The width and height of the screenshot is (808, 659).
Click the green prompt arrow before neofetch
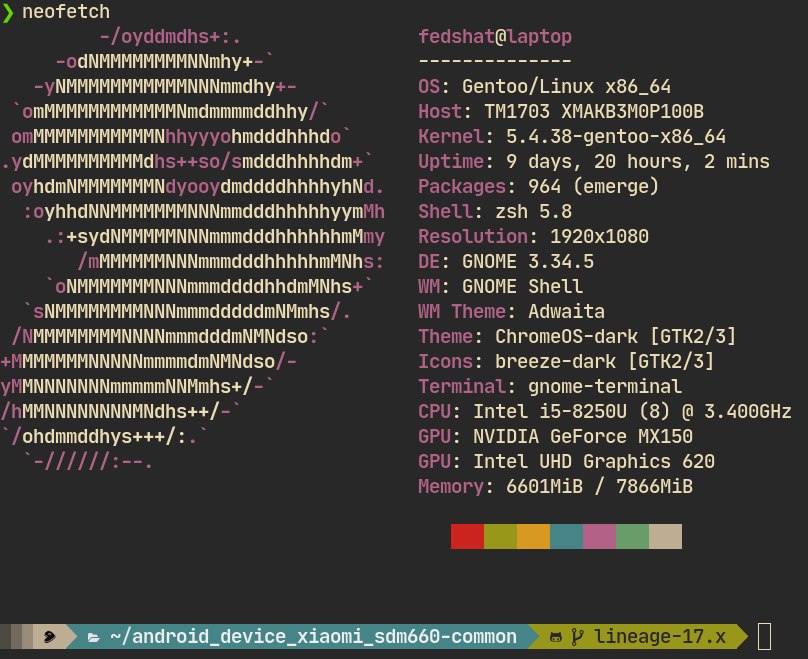point(7,12)
